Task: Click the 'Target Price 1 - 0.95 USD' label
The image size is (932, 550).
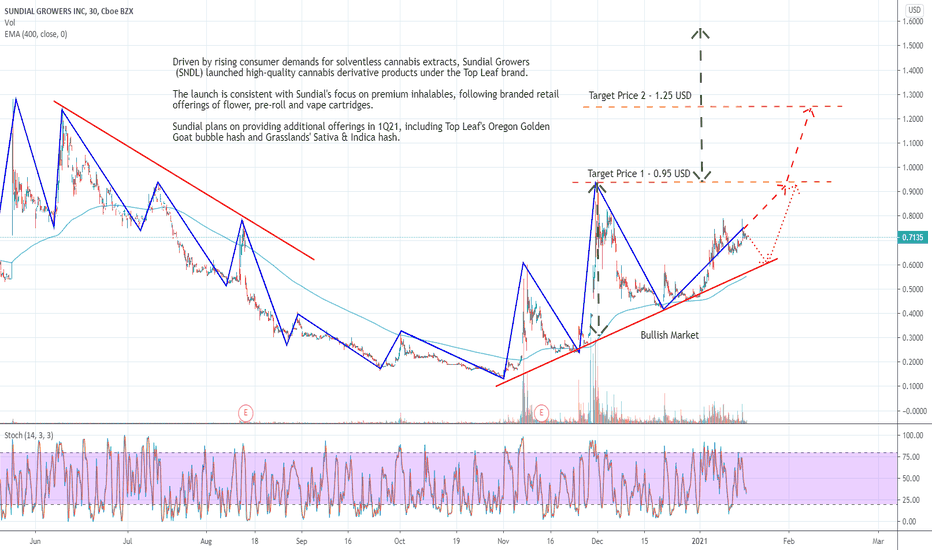Action: 639,174
